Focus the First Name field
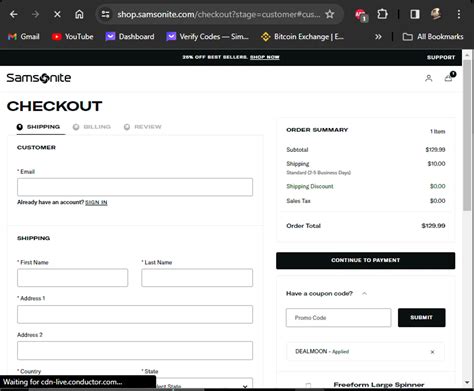The height and width of the screenshot is (391, 474). tap(72, 278)
